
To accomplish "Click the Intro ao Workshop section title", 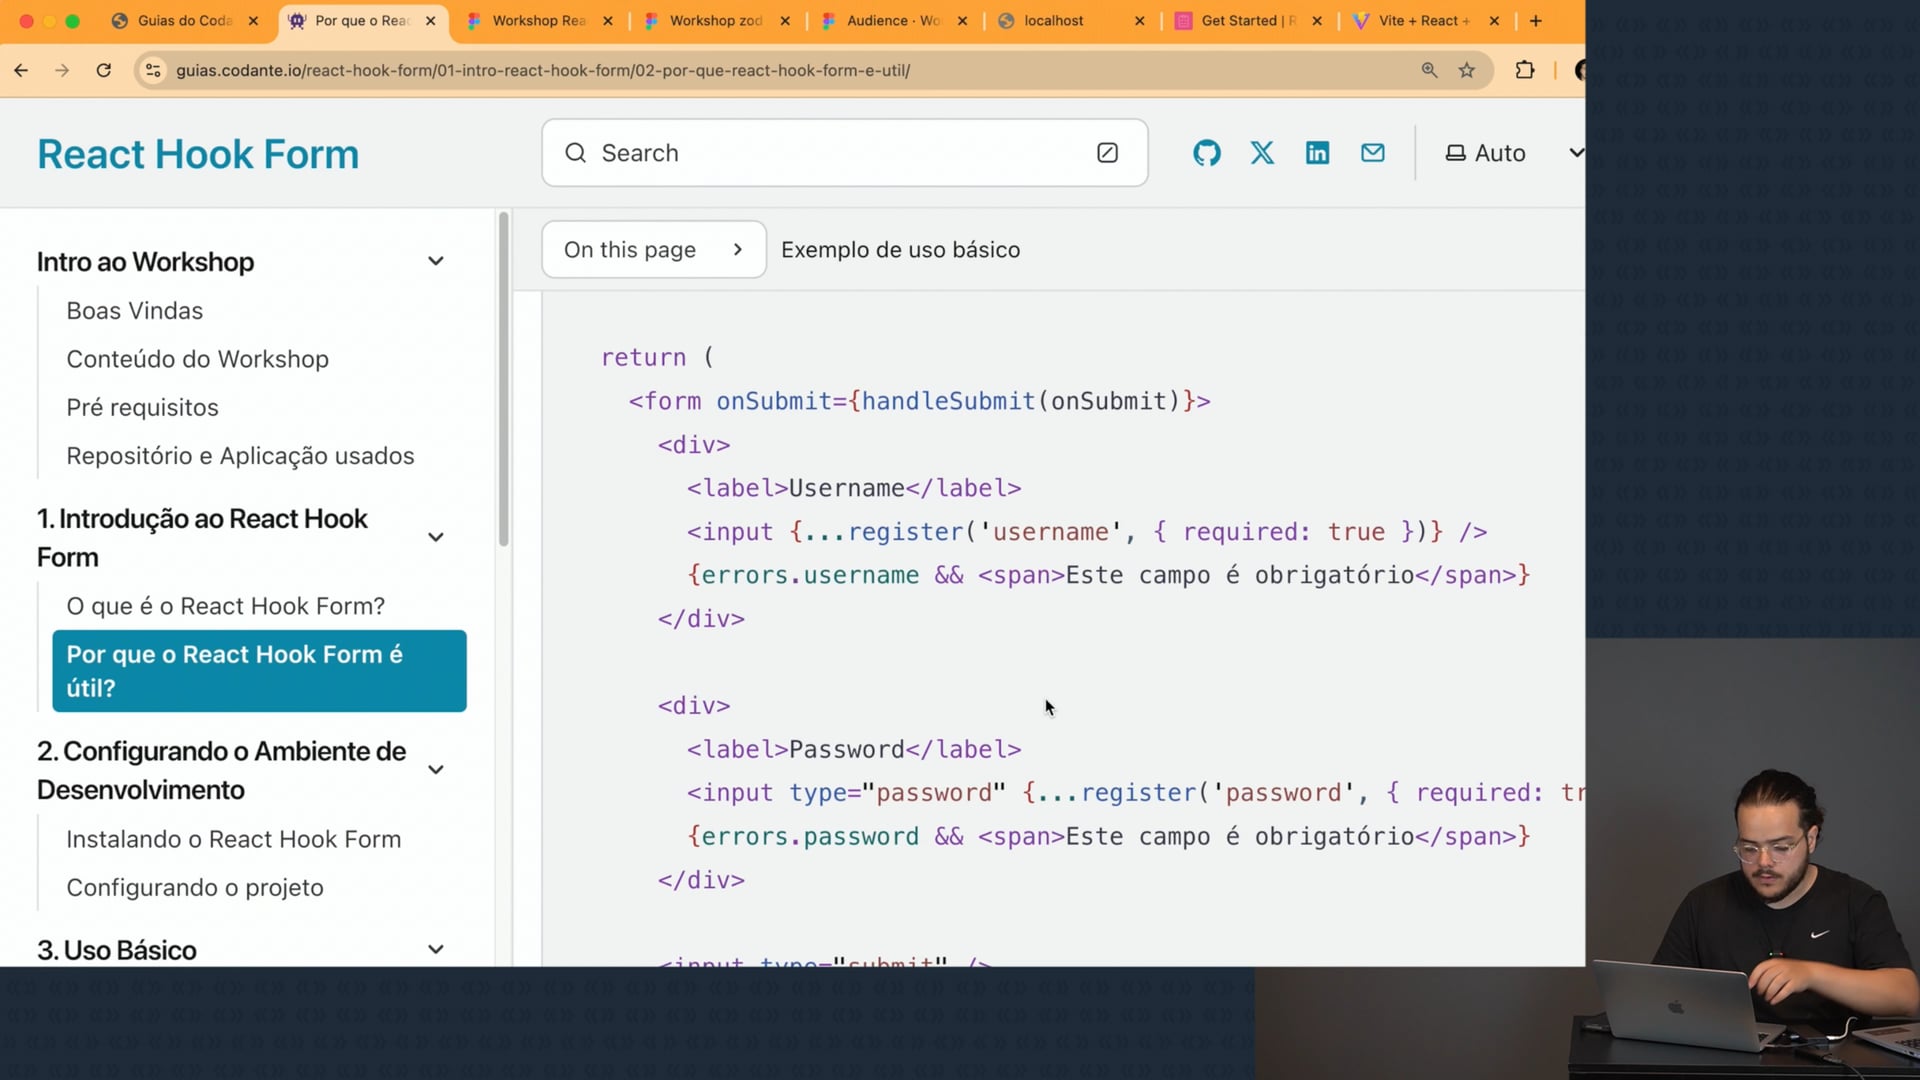I will tap(146, 262).
